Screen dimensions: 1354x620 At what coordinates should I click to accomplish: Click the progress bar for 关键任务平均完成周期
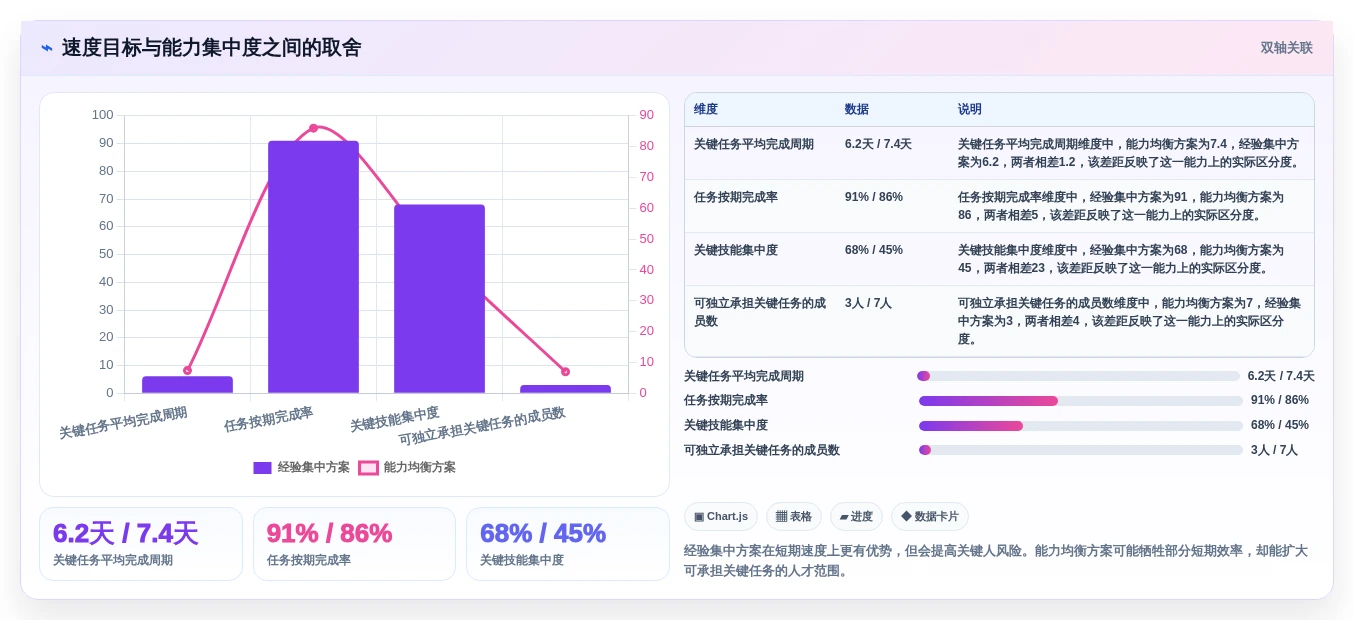coord(1078,376)
